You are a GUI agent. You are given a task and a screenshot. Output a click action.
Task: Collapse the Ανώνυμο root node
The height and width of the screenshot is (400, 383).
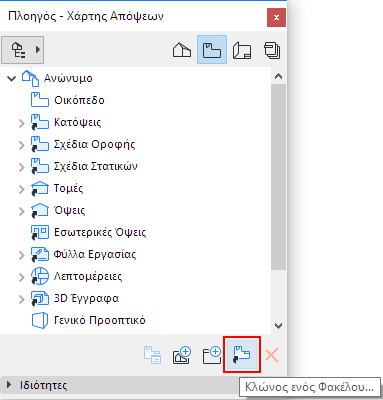coord(12,79)
